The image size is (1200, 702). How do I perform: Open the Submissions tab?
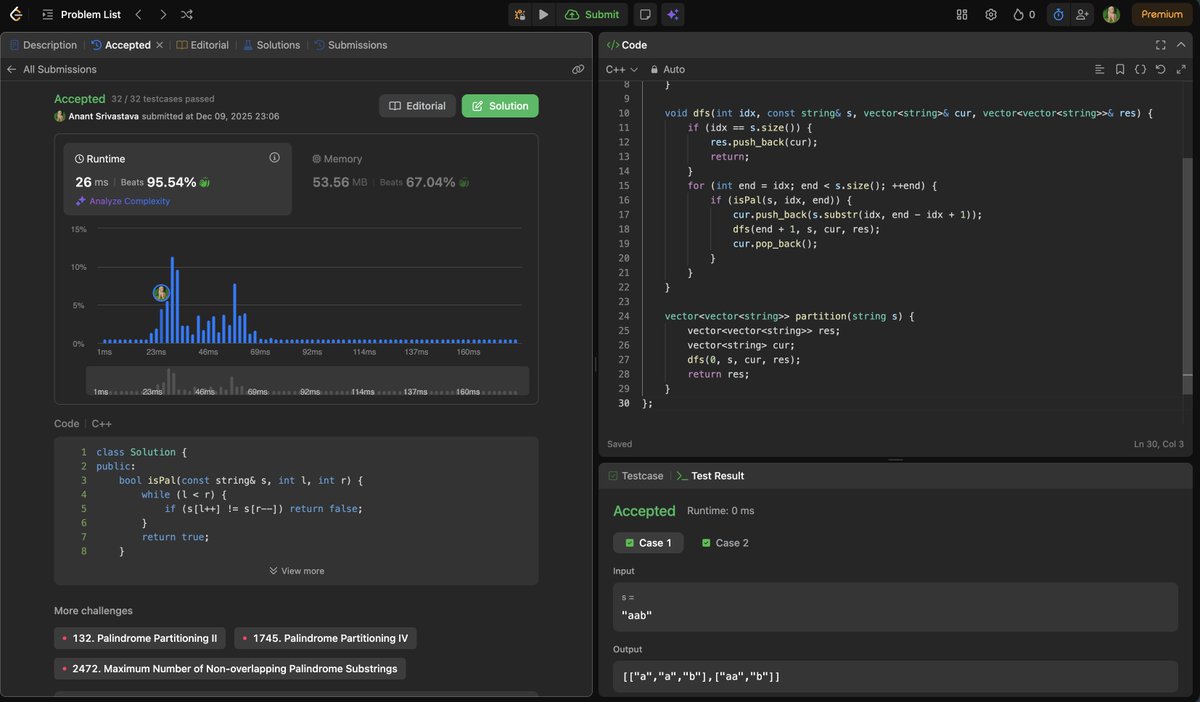pyautogui.click(x=350, y=45)
